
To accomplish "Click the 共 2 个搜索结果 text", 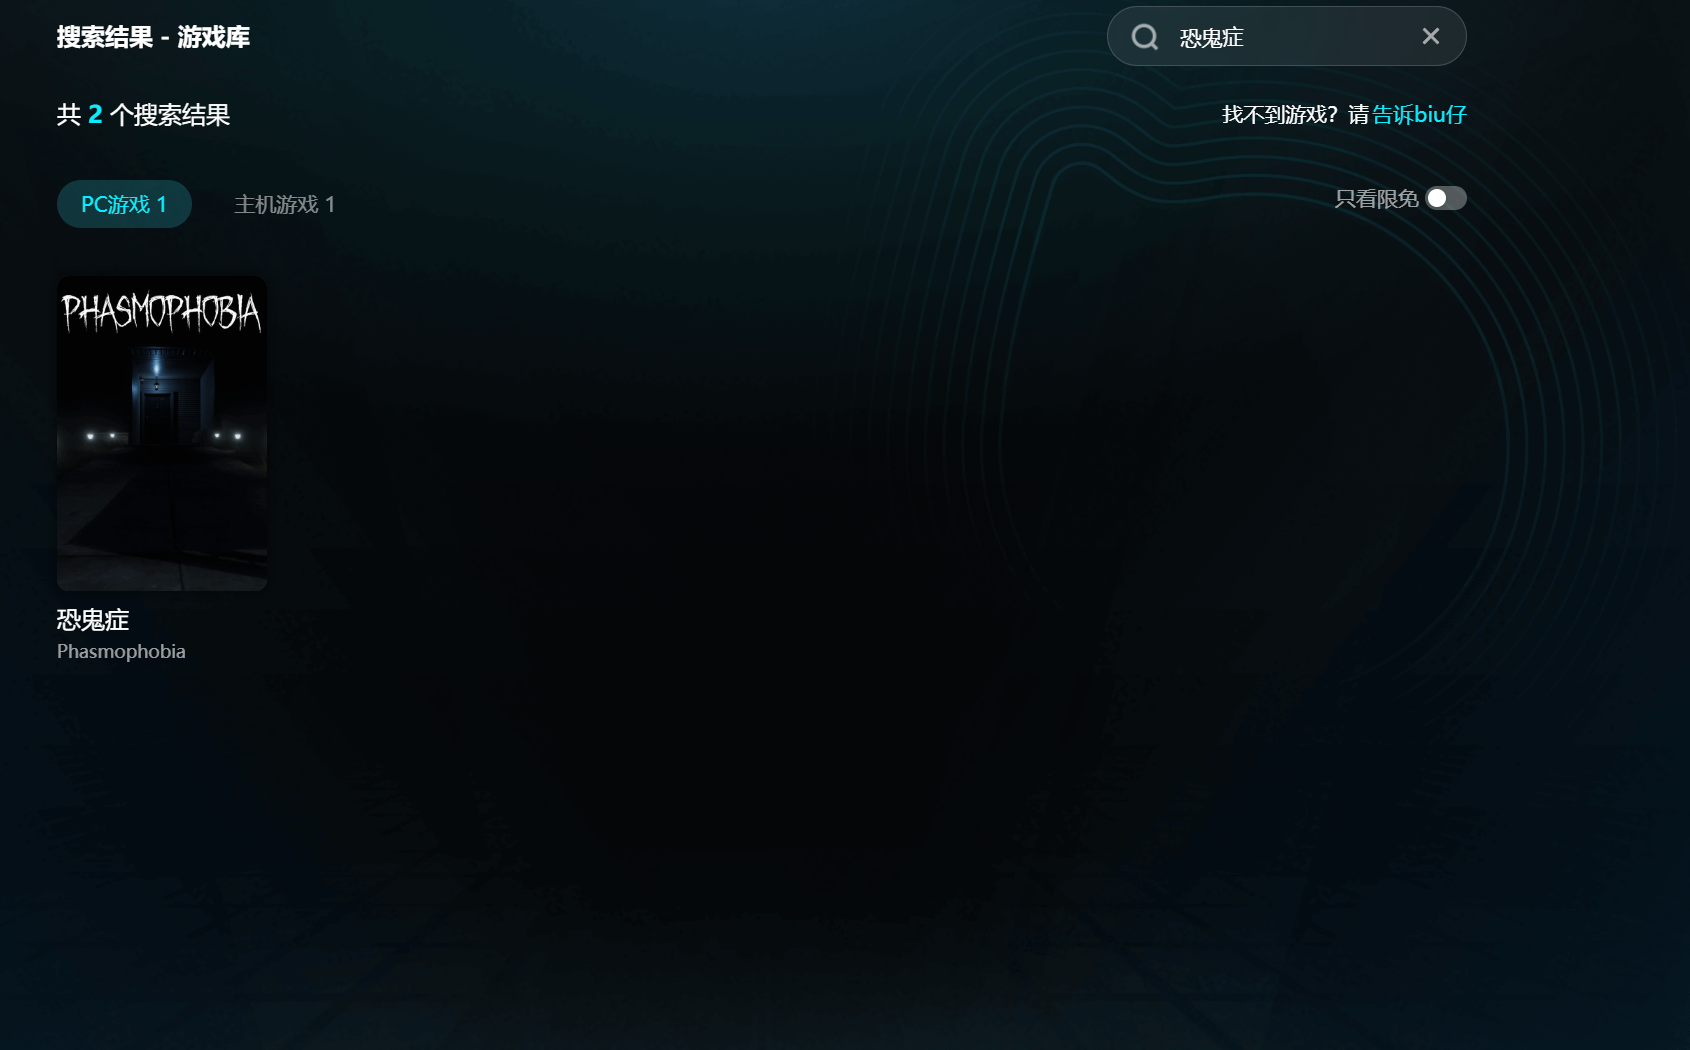I will pyautogui.click(x=143, y=115).
